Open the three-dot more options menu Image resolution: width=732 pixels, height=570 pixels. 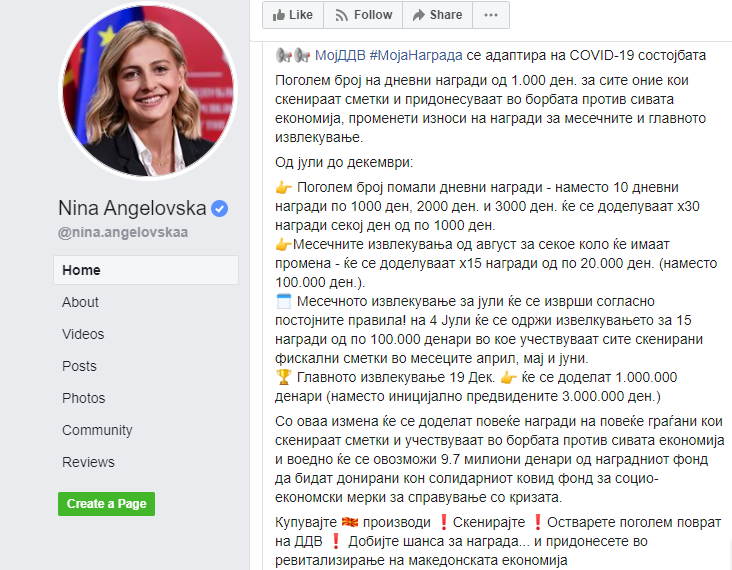(491, 15)
